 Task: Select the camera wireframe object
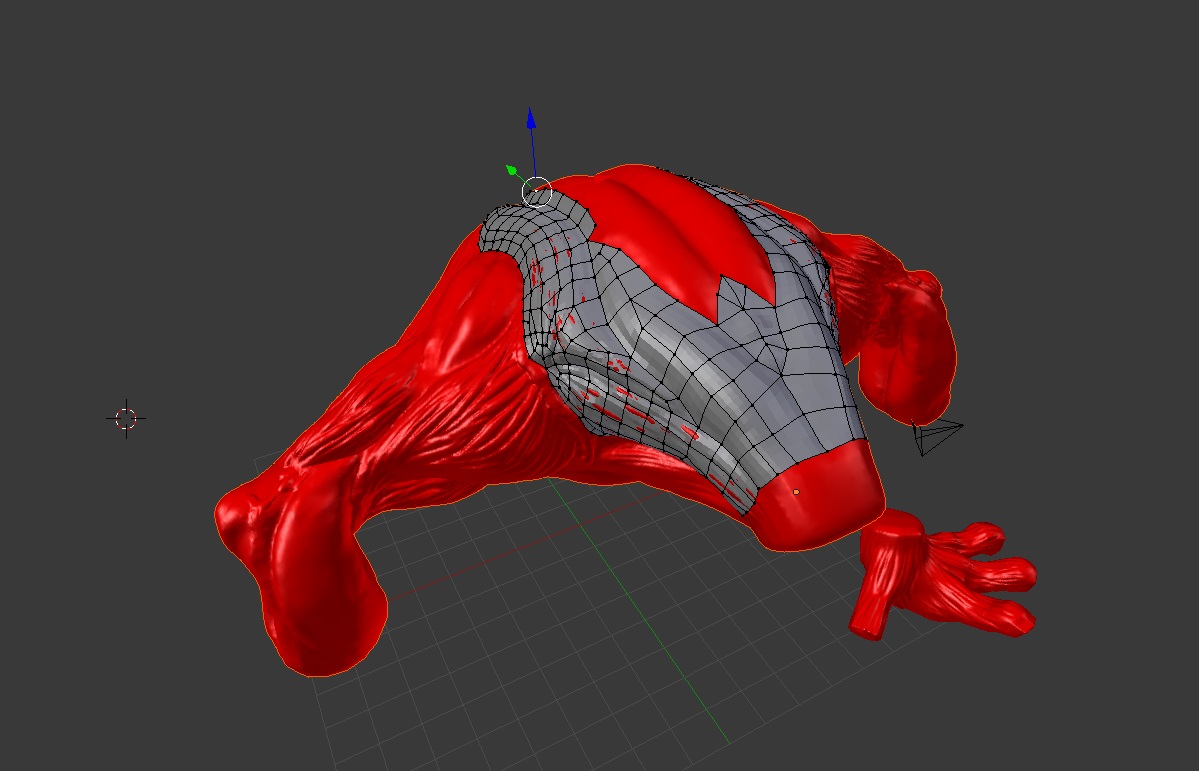click(x=937, y=437)
